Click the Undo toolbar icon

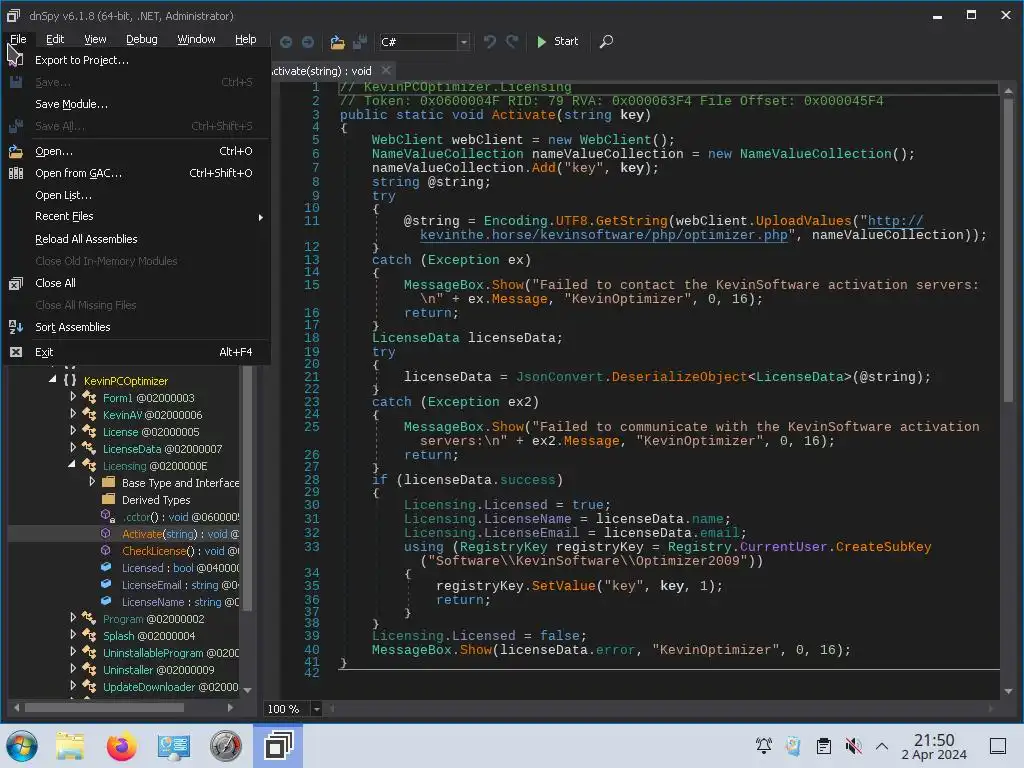coord(489,42)
